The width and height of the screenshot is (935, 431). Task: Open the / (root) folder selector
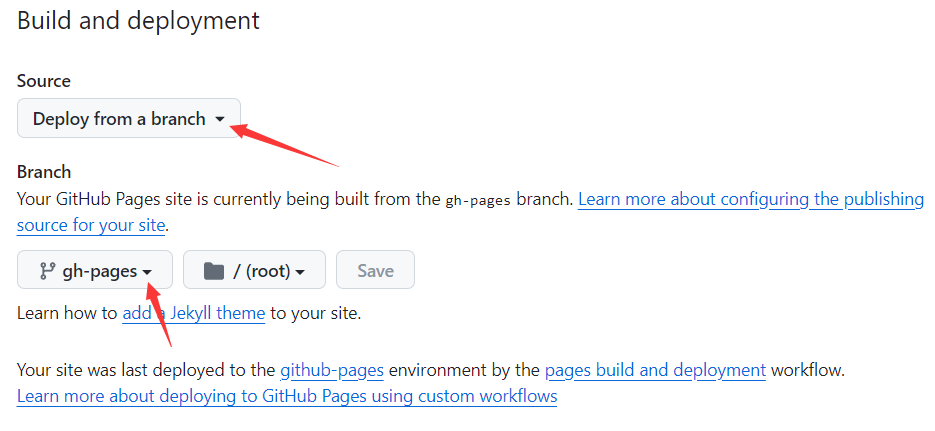(254, 269)
